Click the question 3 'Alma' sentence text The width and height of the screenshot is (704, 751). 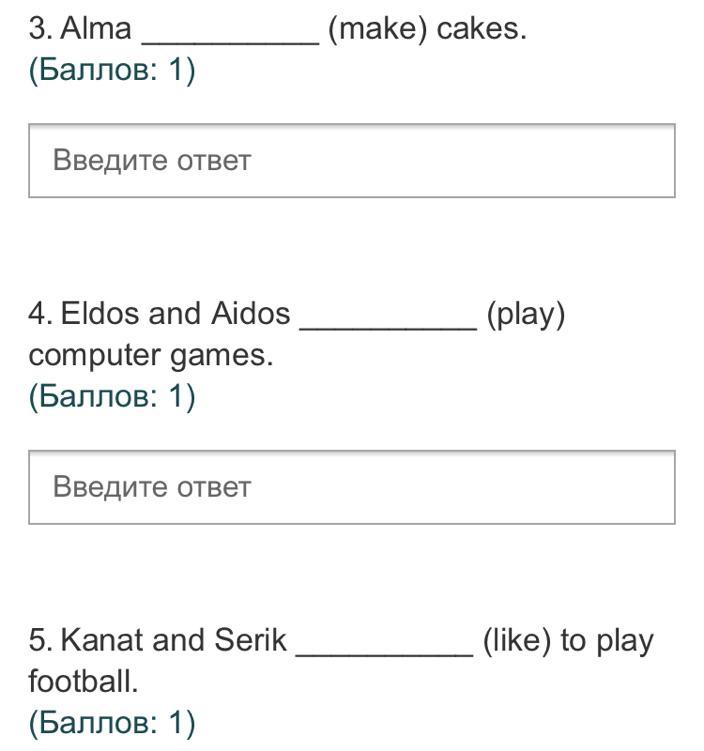coord(96,29)
